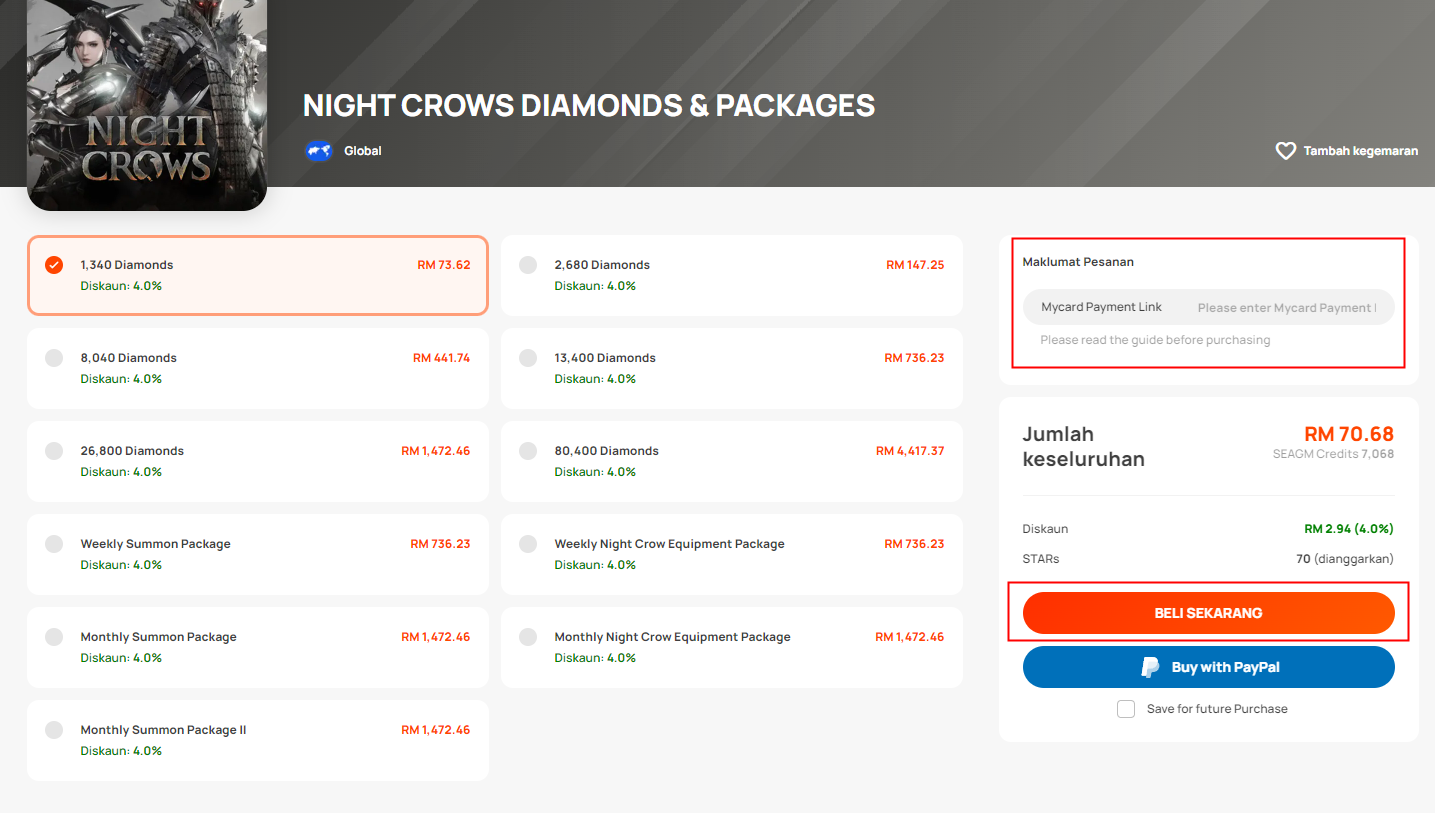Click the orange checkmark on 1,340 Diamonds
The width and height of the screenshot is (1435, 813).
coord(54,265)
